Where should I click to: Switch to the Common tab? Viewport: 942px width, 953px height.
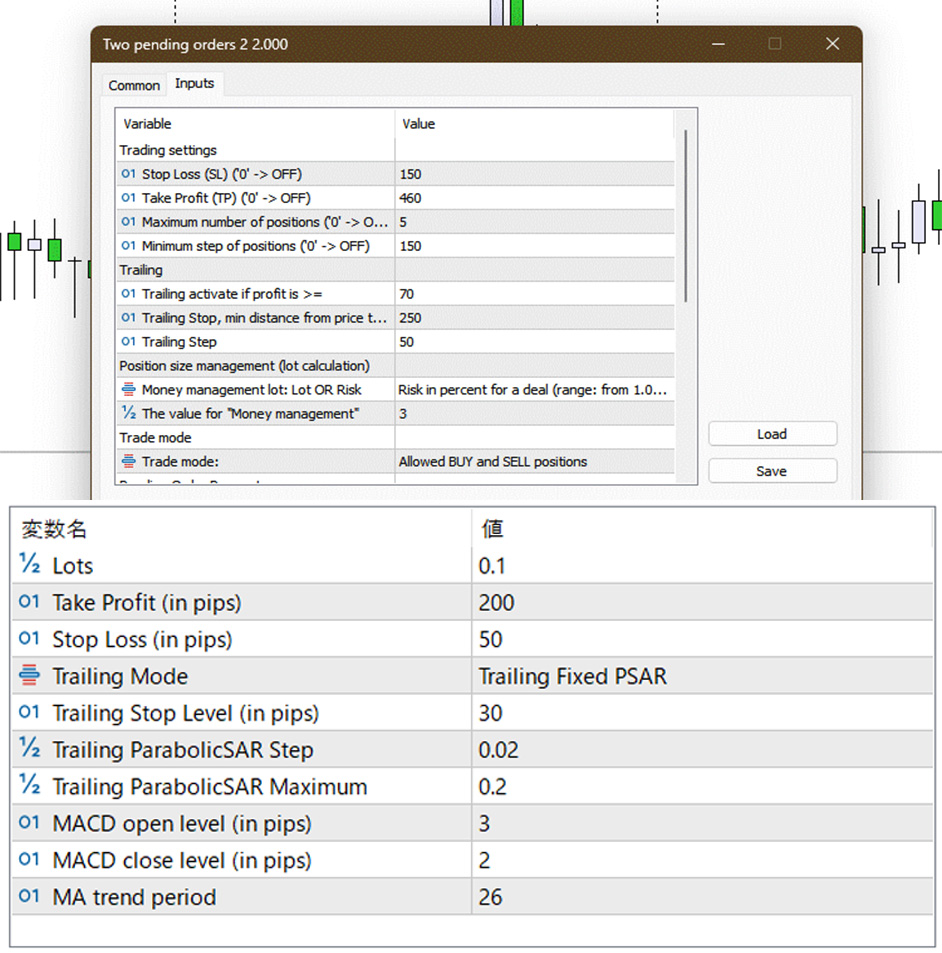tap(134, 85)
